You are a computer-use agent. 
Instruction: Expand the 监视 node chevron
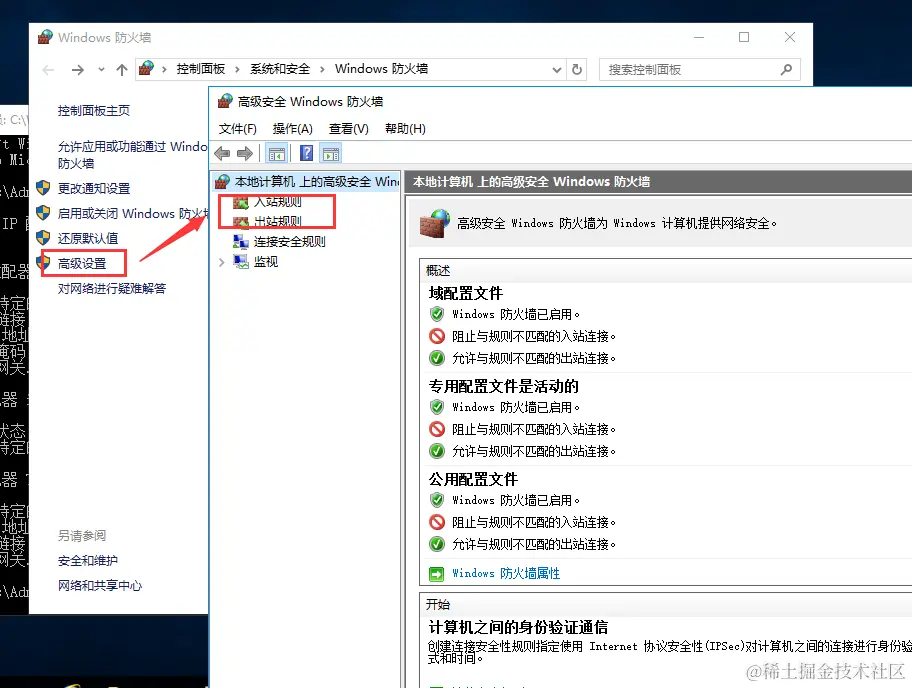(x=222, y=262)
